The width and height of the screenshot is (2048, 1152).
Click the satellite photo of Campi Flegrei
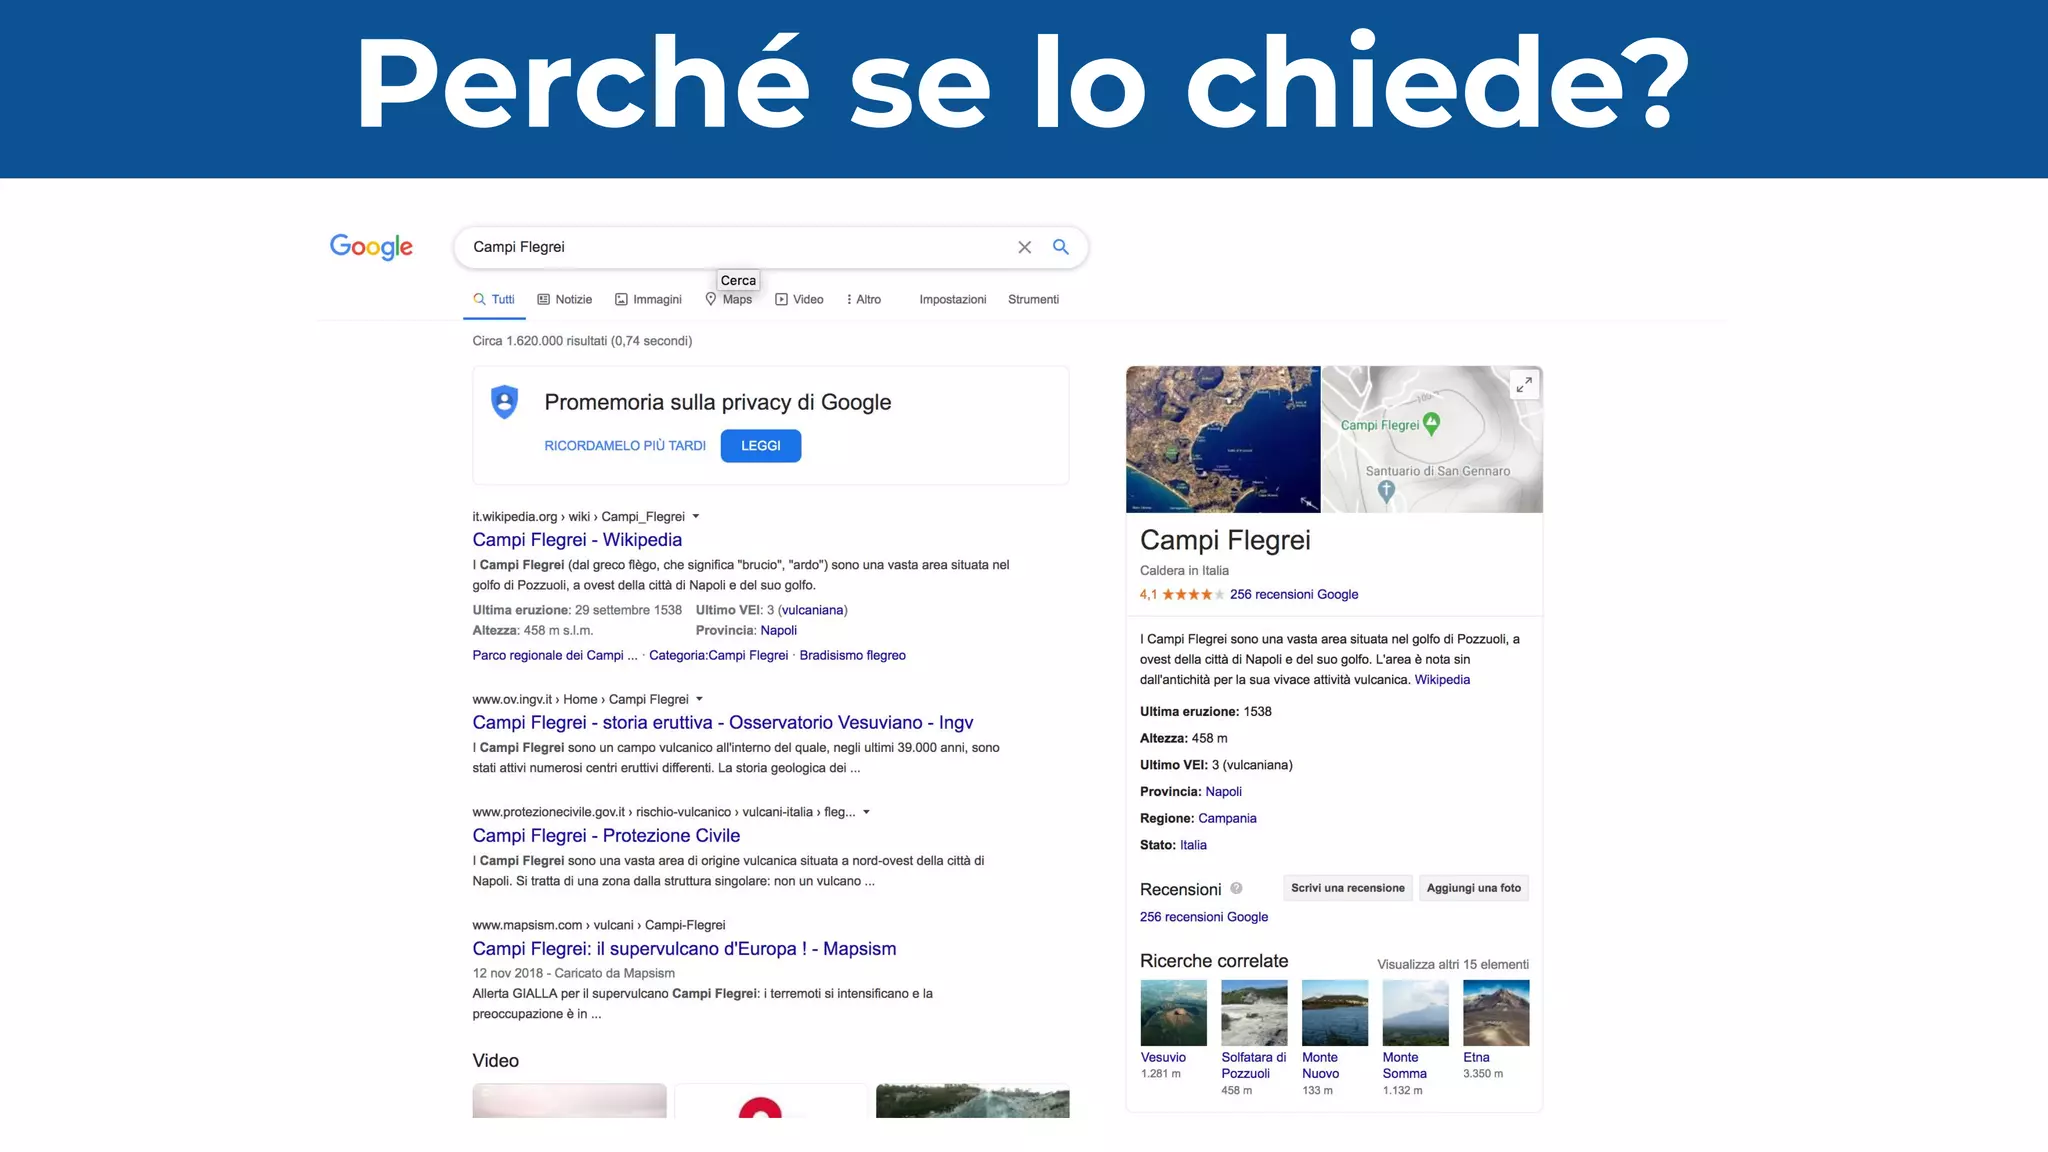coord(1223,439)
